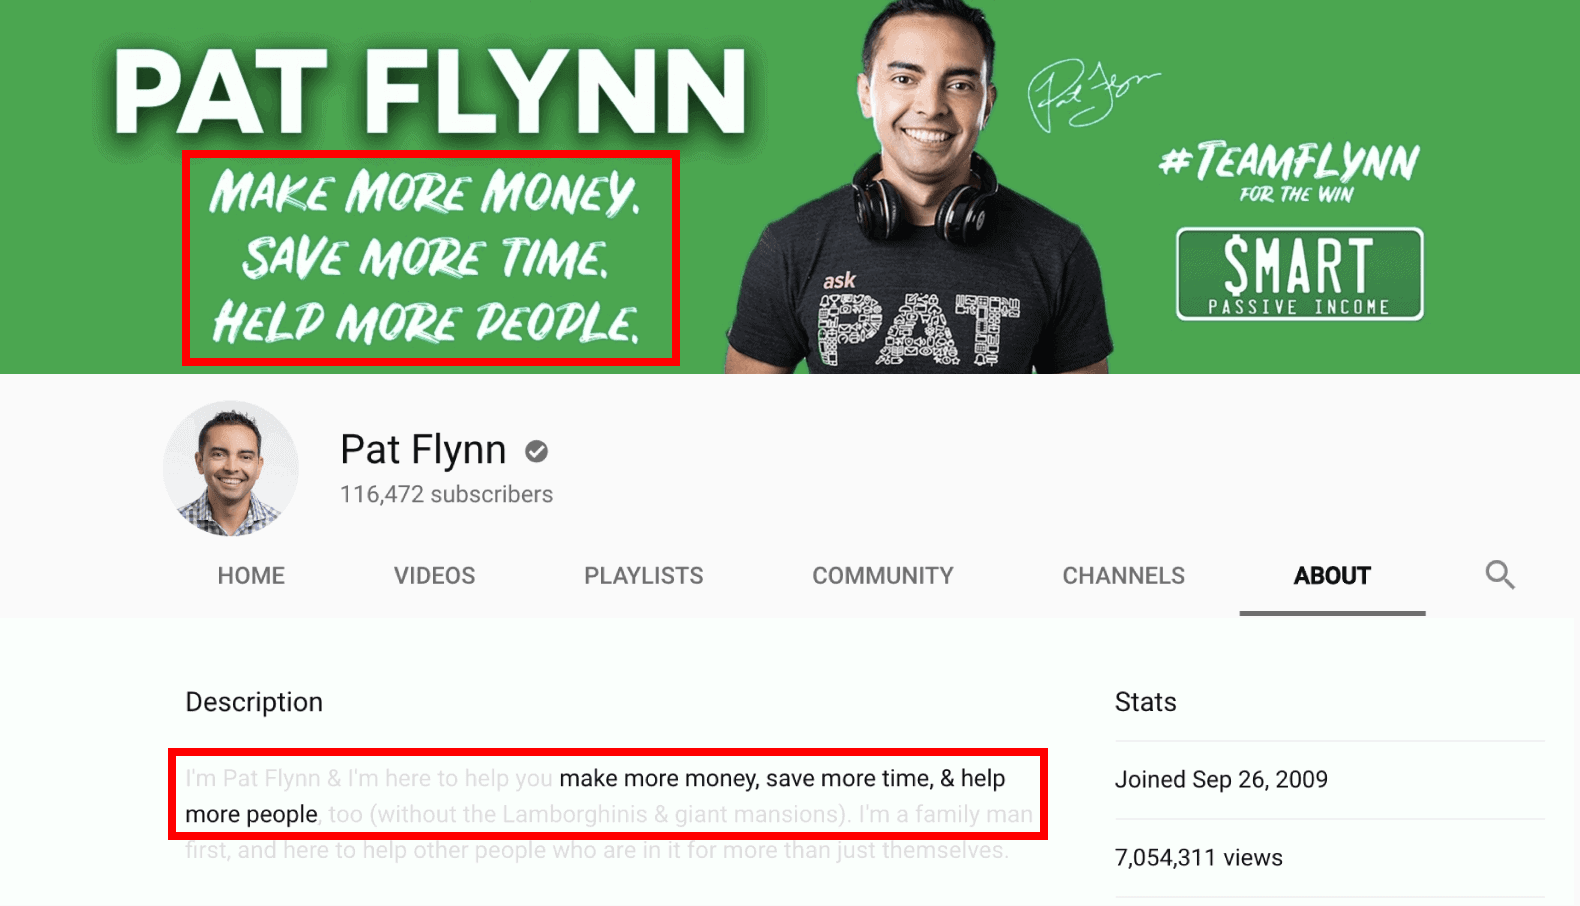Click the Pat Flynn channel name
The height and width of the screenshot is (906, 1580).
coord(423,450)
